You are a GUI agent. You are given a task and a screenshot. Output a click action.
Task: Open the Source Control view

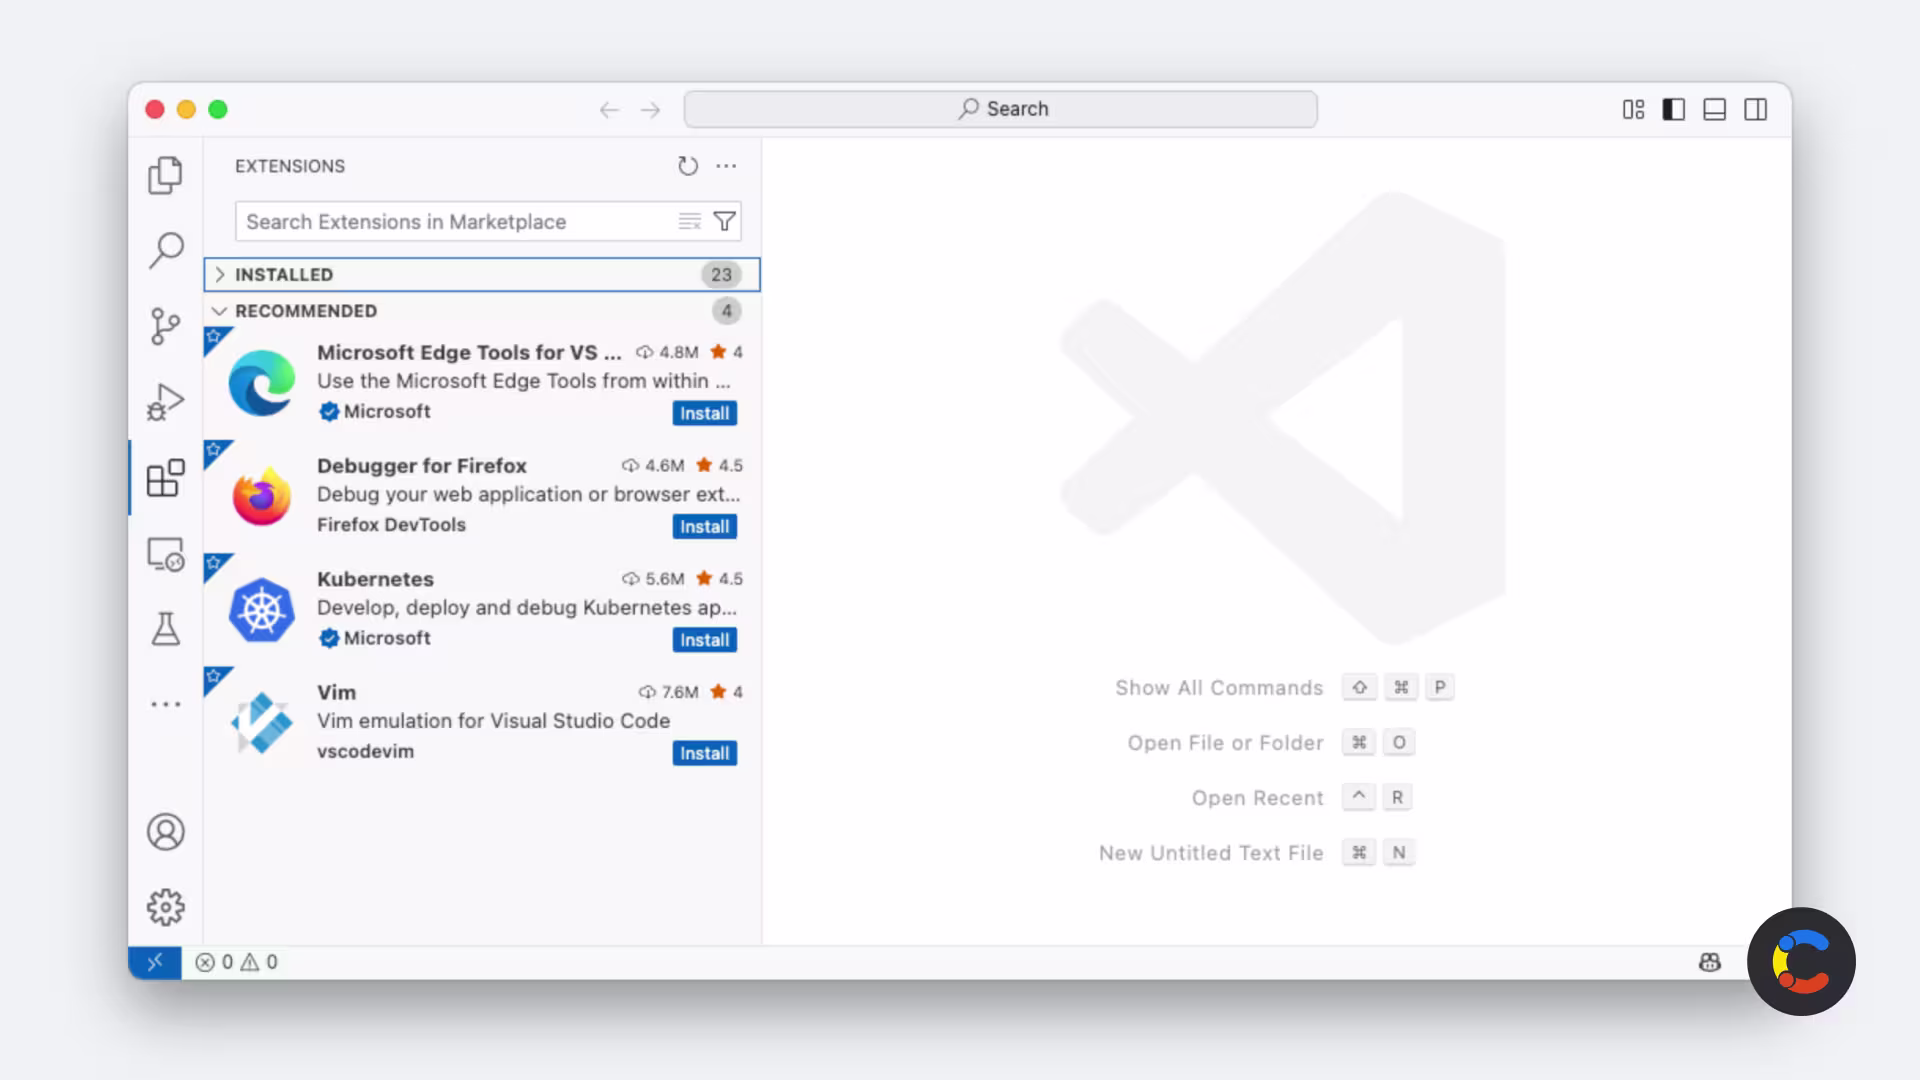coord(165,326)
